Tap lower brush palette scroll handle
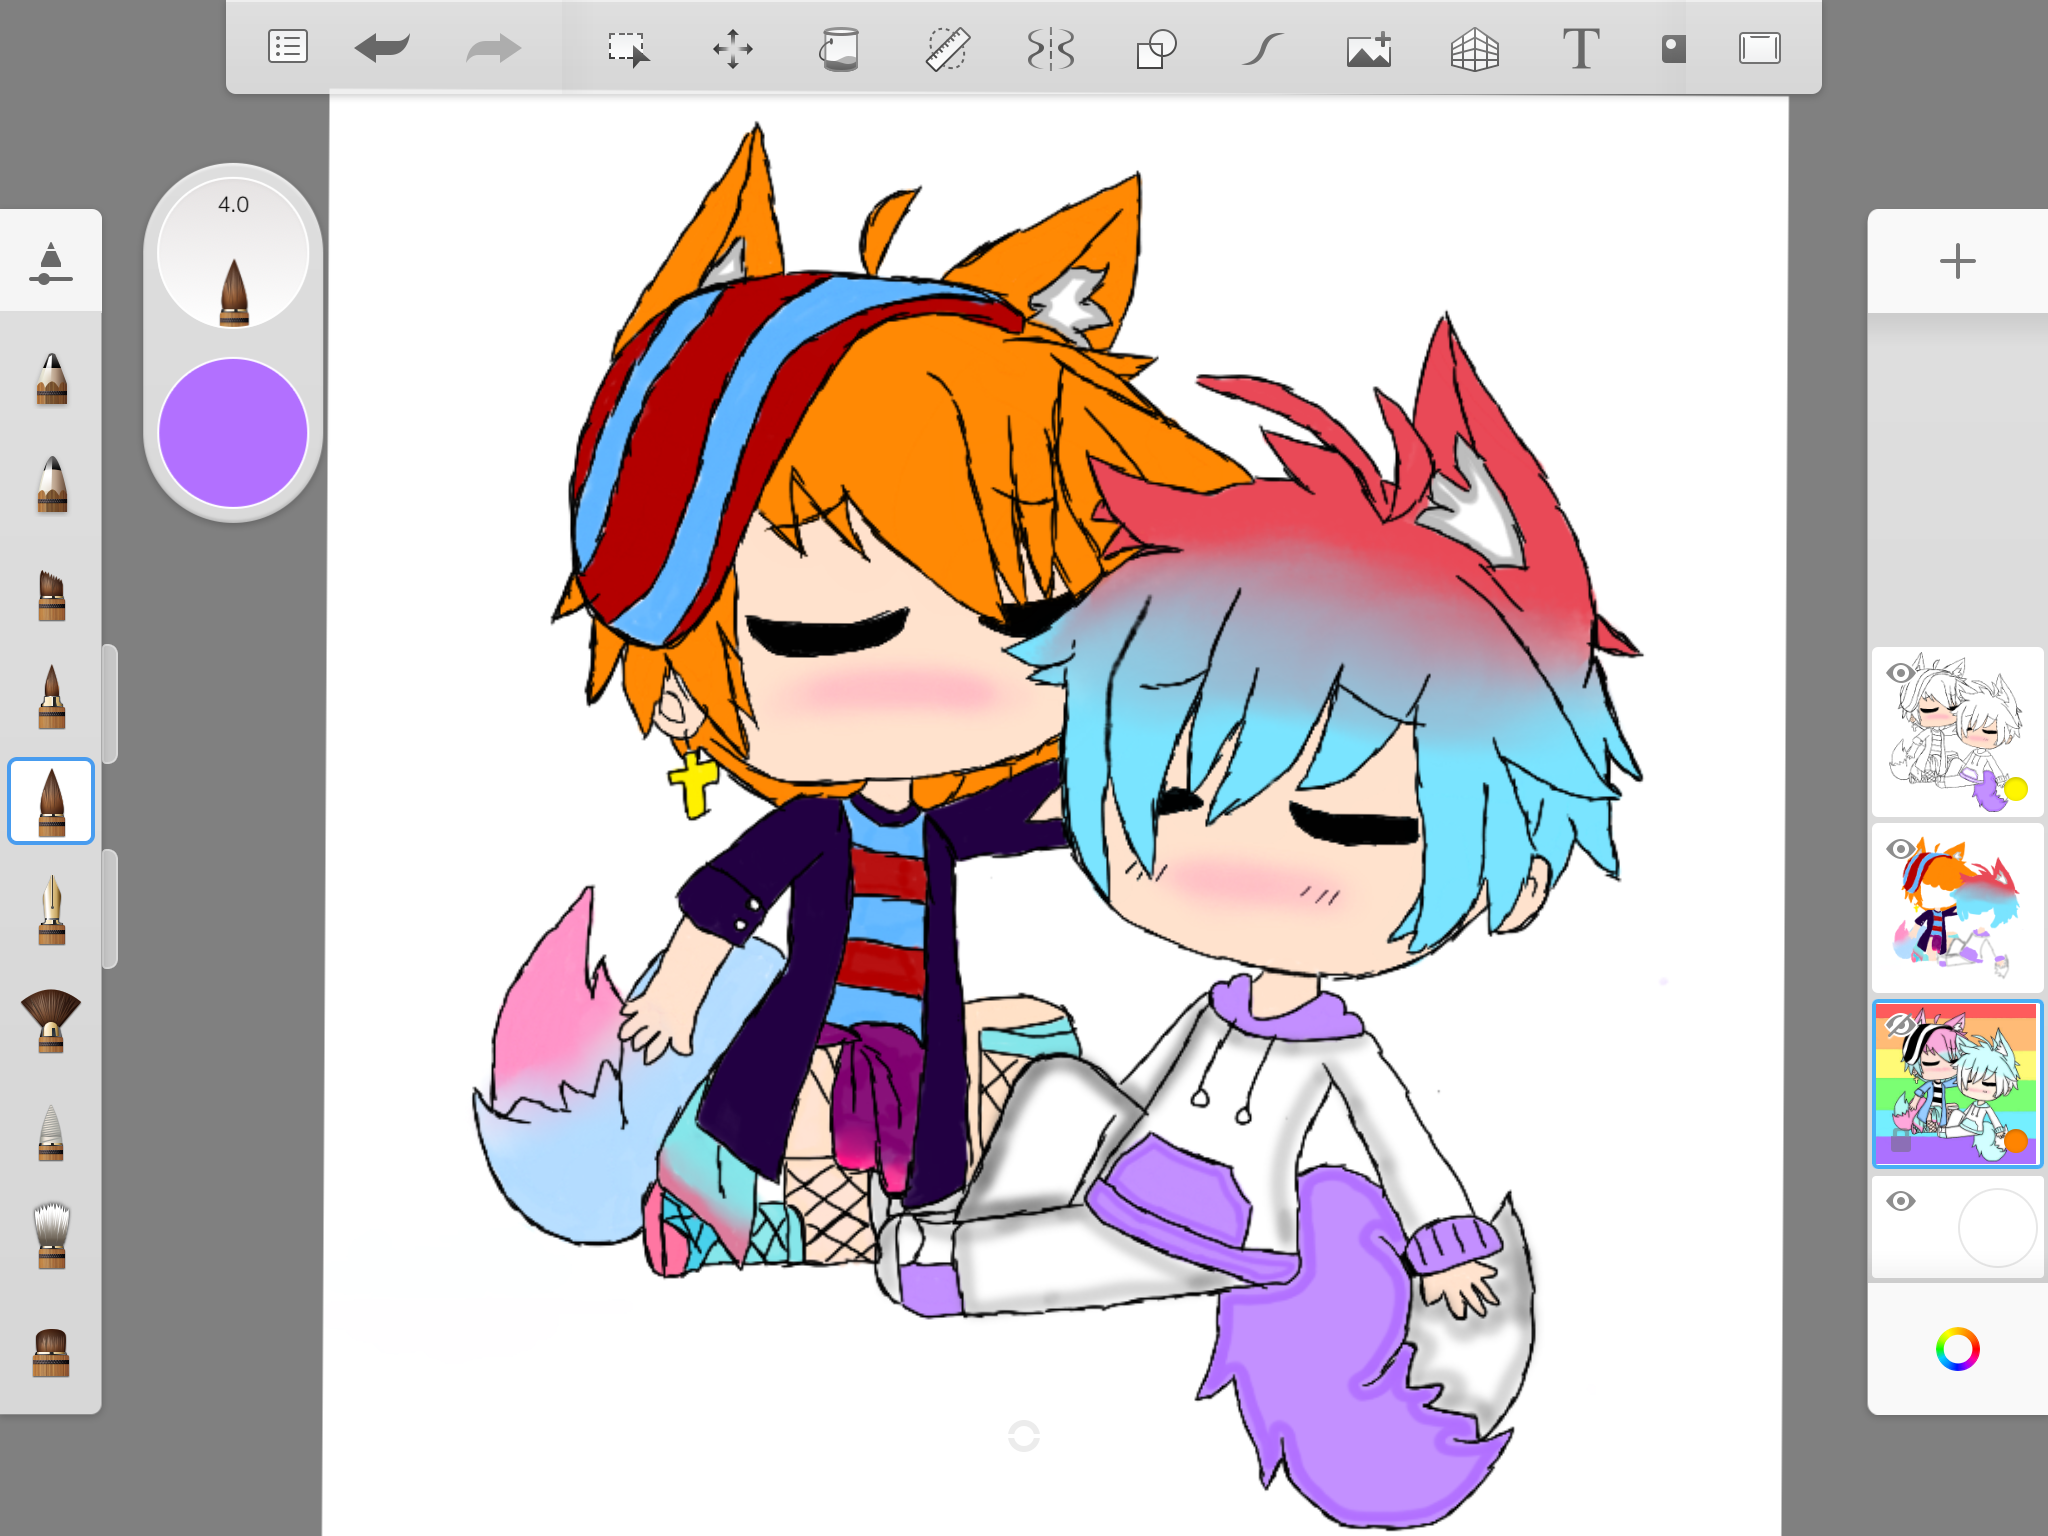 click(x=110, y=909)
